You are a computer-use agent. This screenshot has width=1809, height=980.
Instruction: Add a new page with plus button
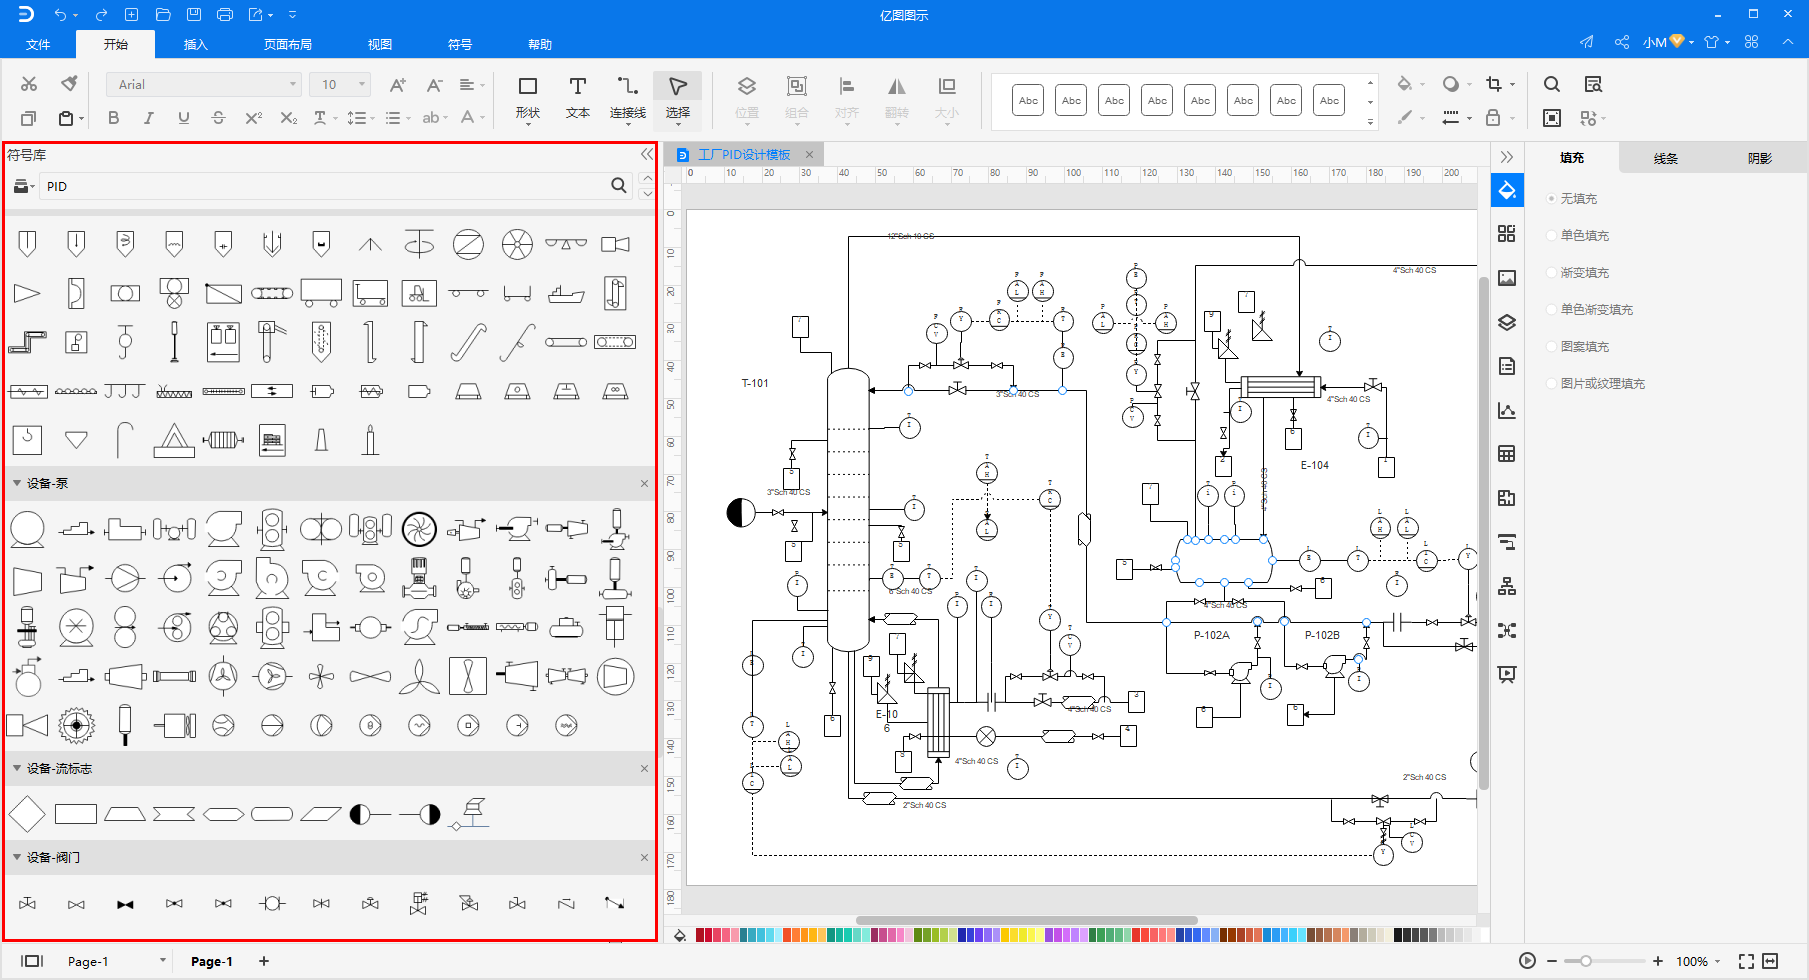coord(264,961)
